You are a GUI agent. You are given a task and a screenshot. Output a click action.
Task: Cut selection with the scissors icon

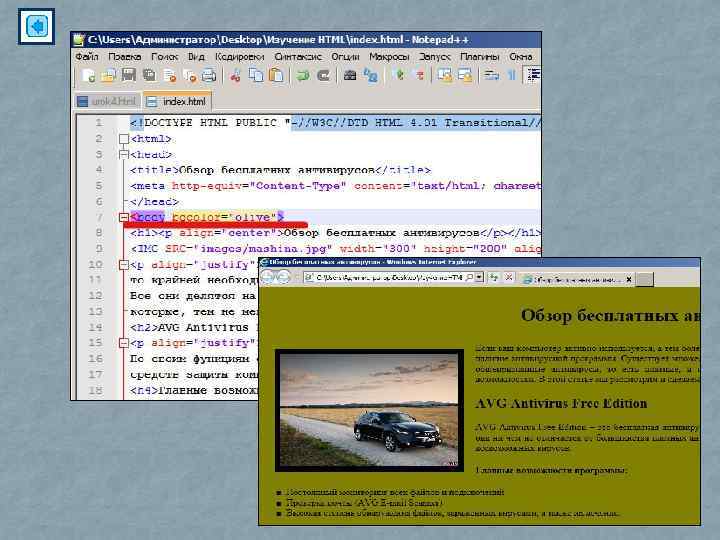click(236, 75)
